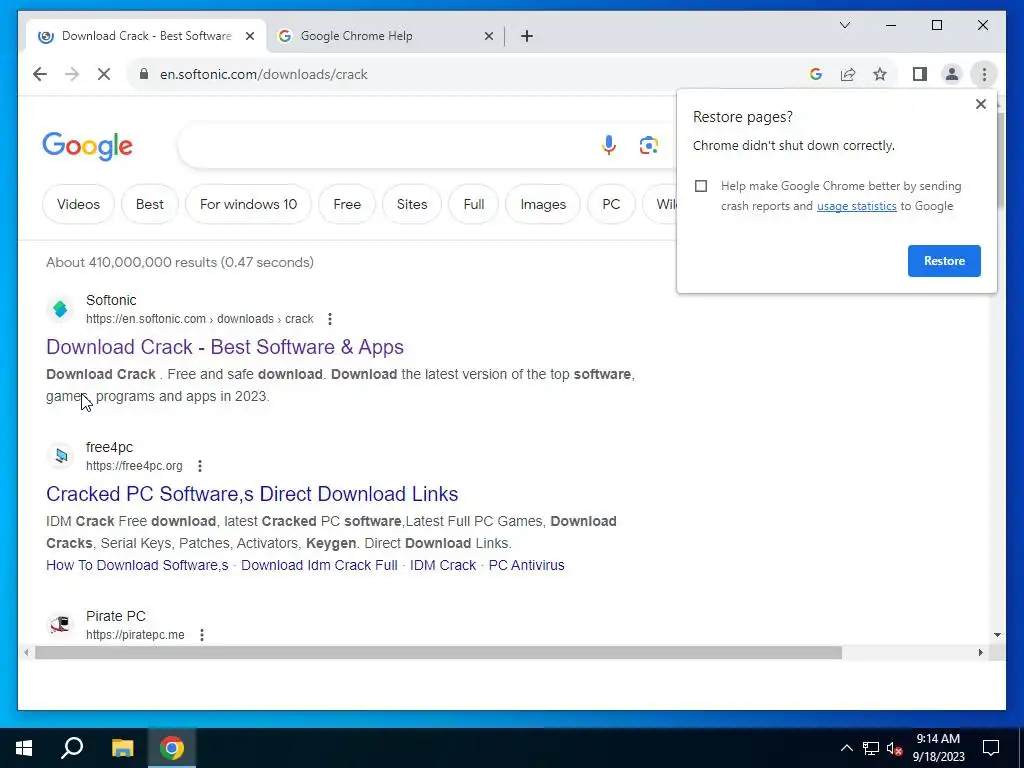The image size is (1024, 768).
Task: Click the forward navigation arrow
Action: pos(72,74)
